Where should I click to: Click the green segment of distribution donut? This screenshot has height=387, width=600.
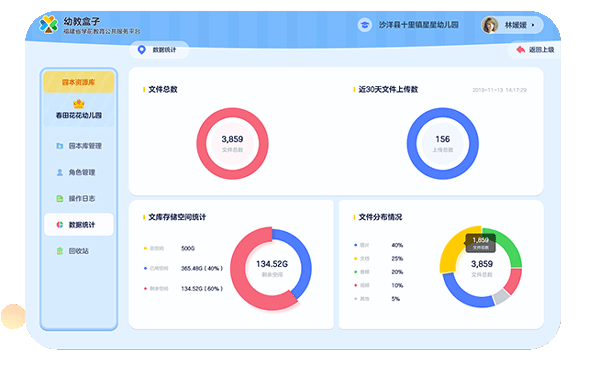click(509, 245)
